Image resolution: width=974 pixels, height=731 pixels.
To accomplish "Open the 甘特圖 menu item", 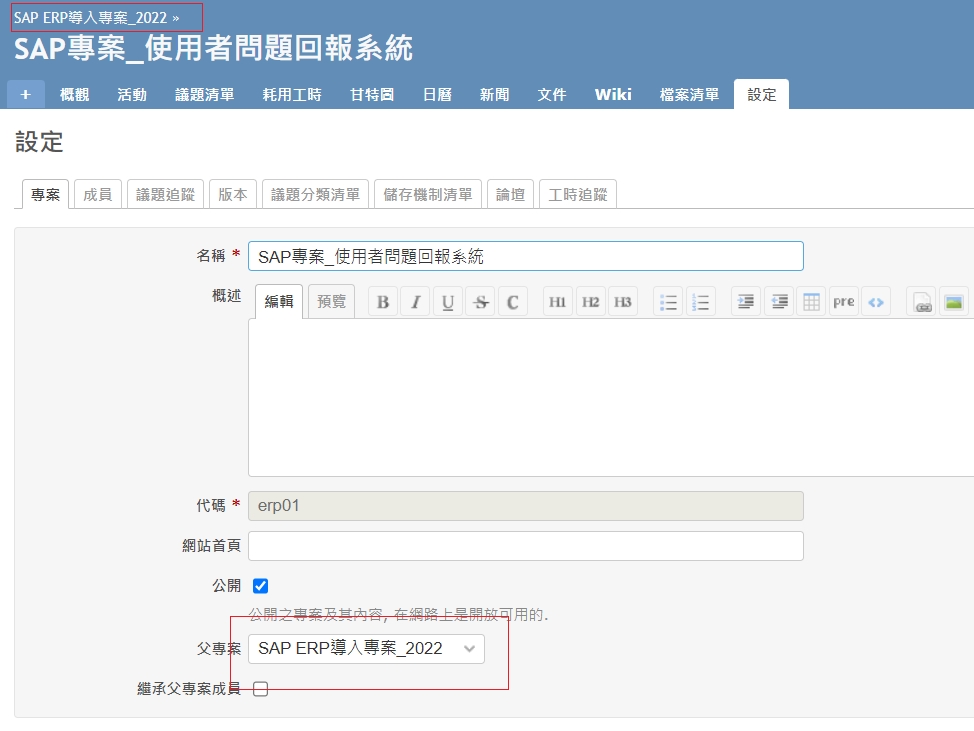I will [371, 94].
